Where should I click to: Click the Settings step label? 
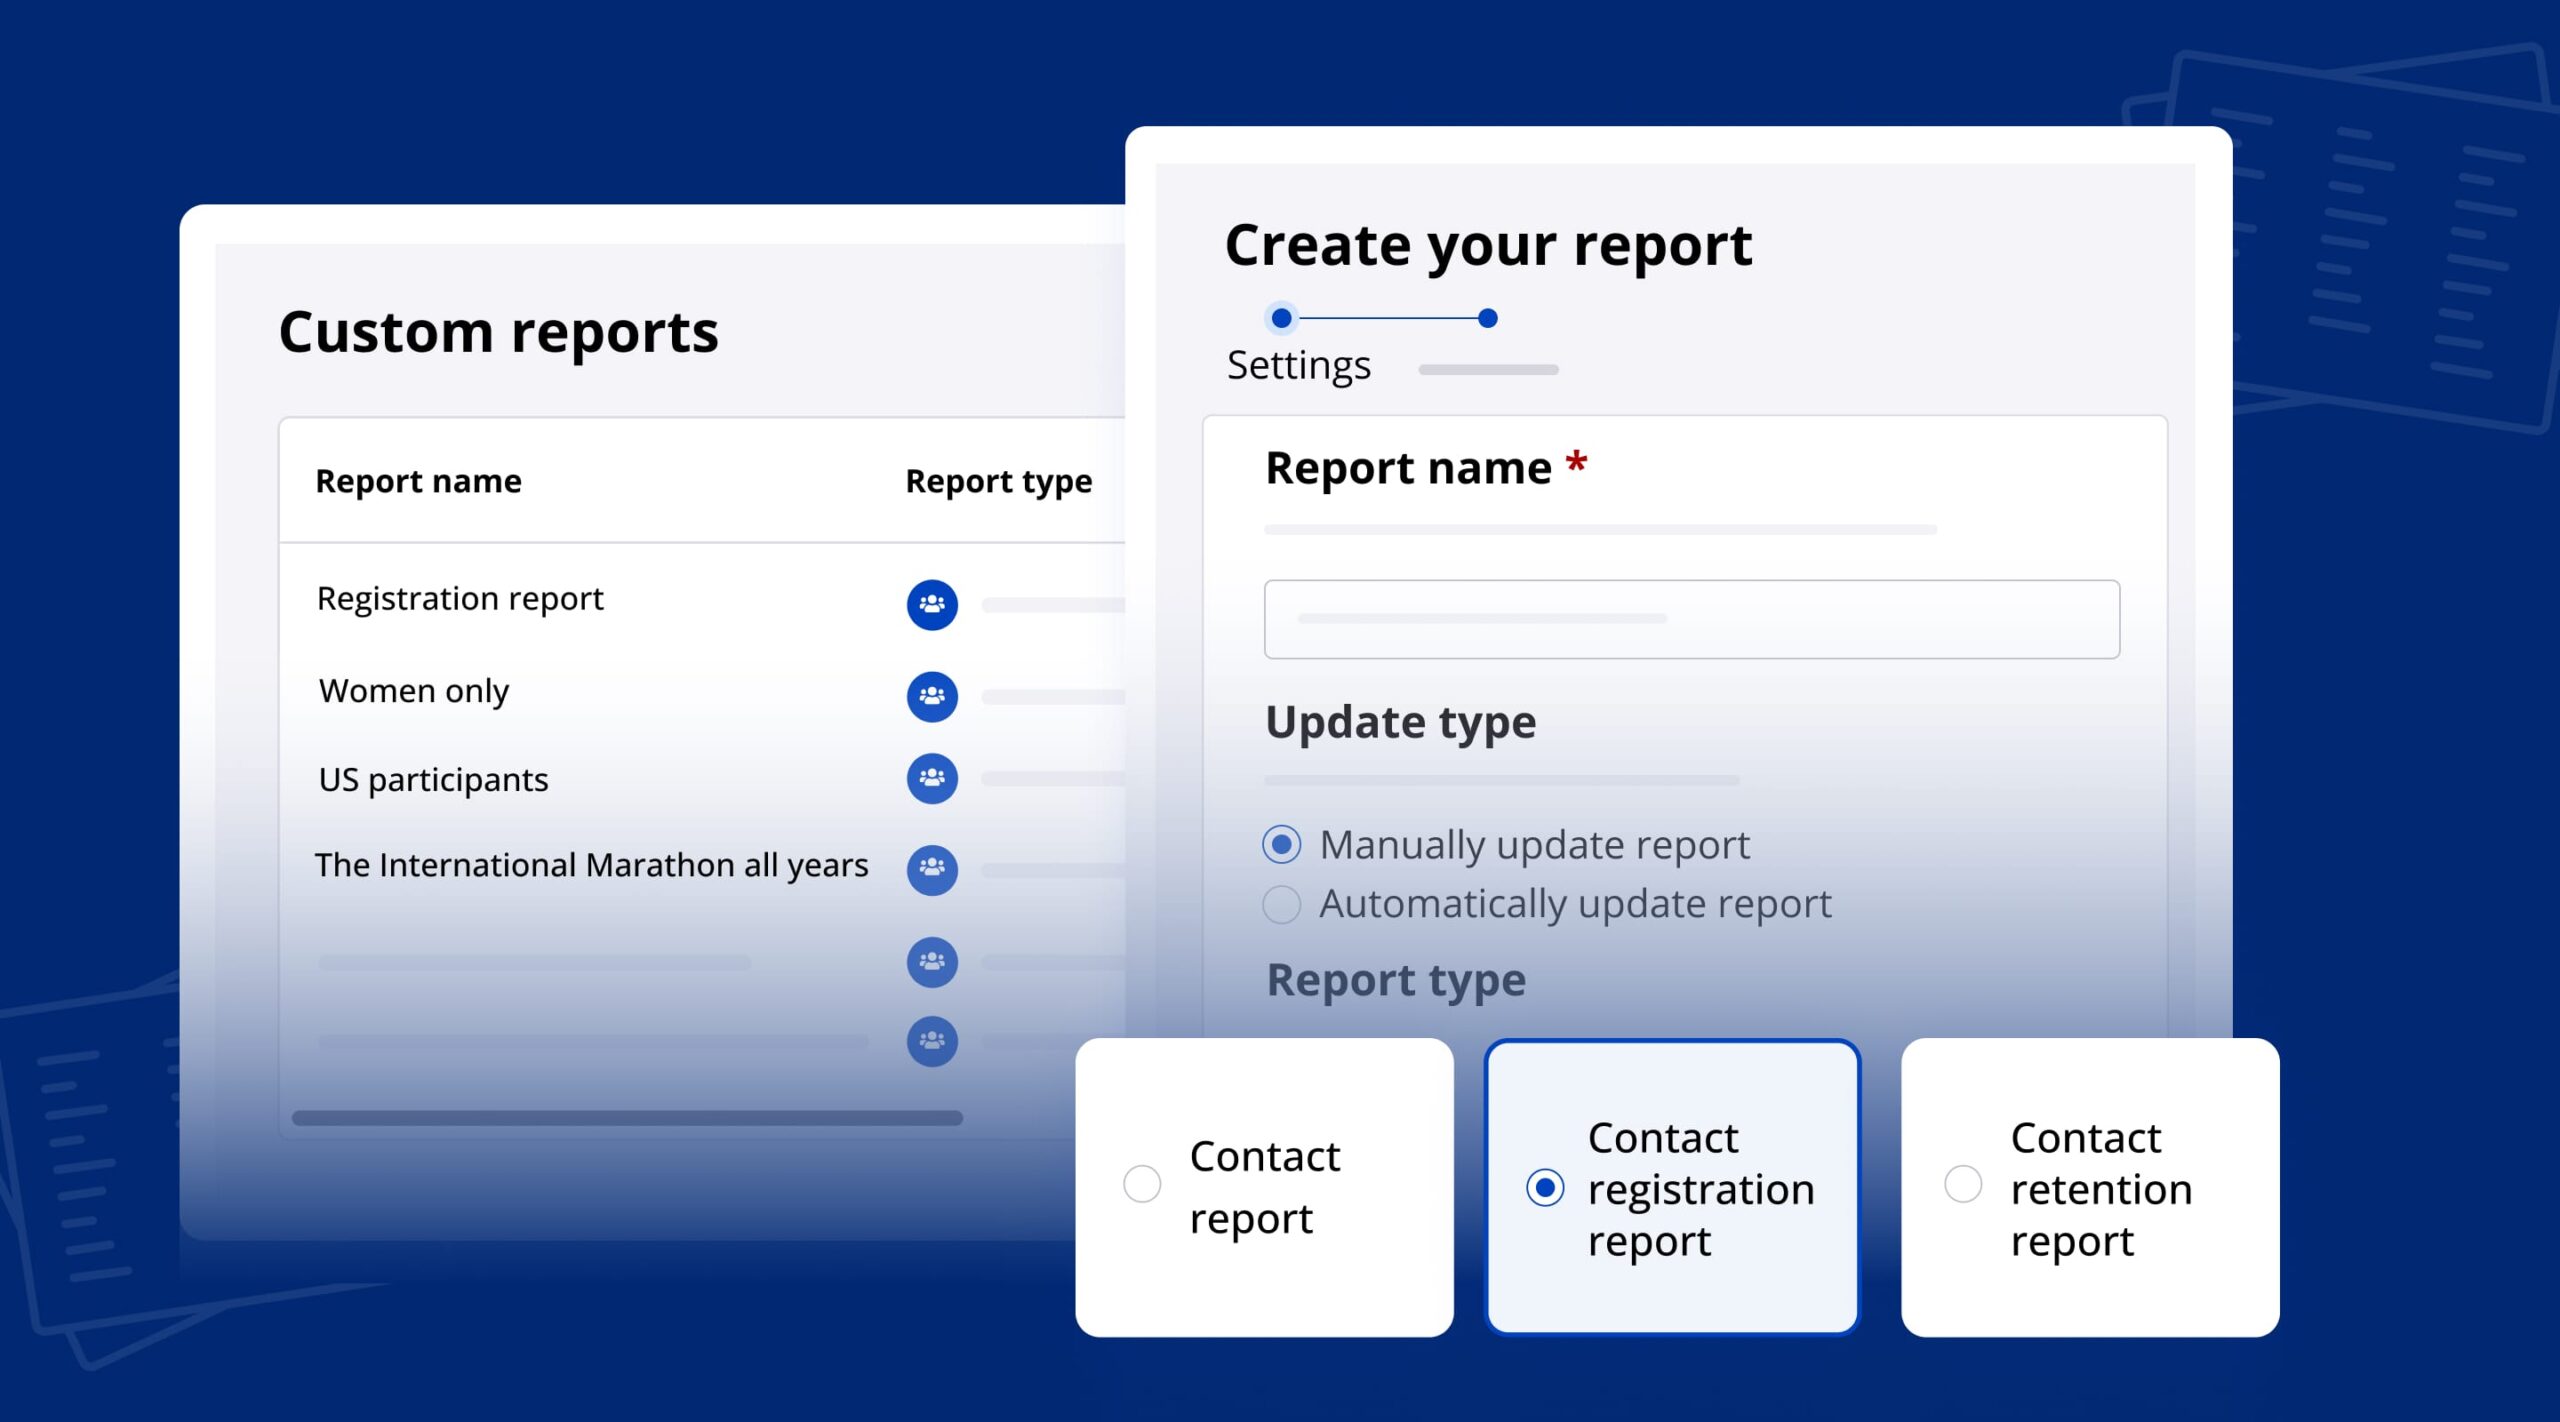[1298, 365]
